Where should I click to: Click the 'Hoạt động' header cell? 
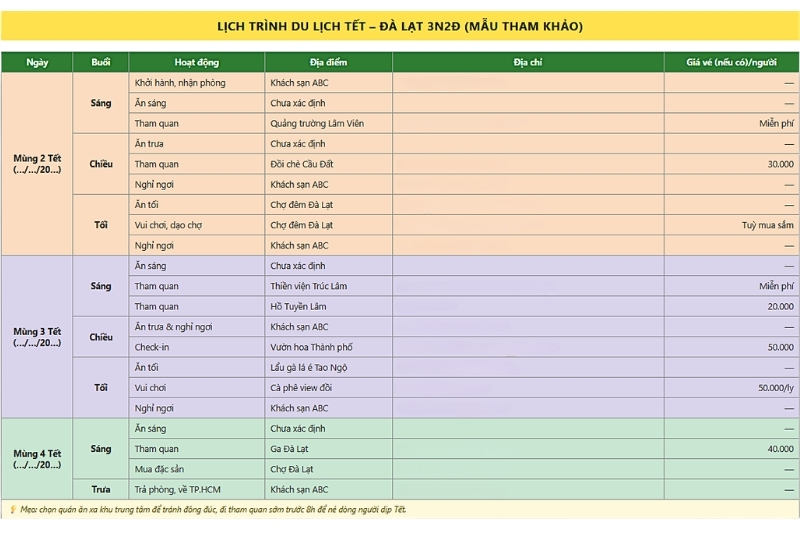coord(196,62)
